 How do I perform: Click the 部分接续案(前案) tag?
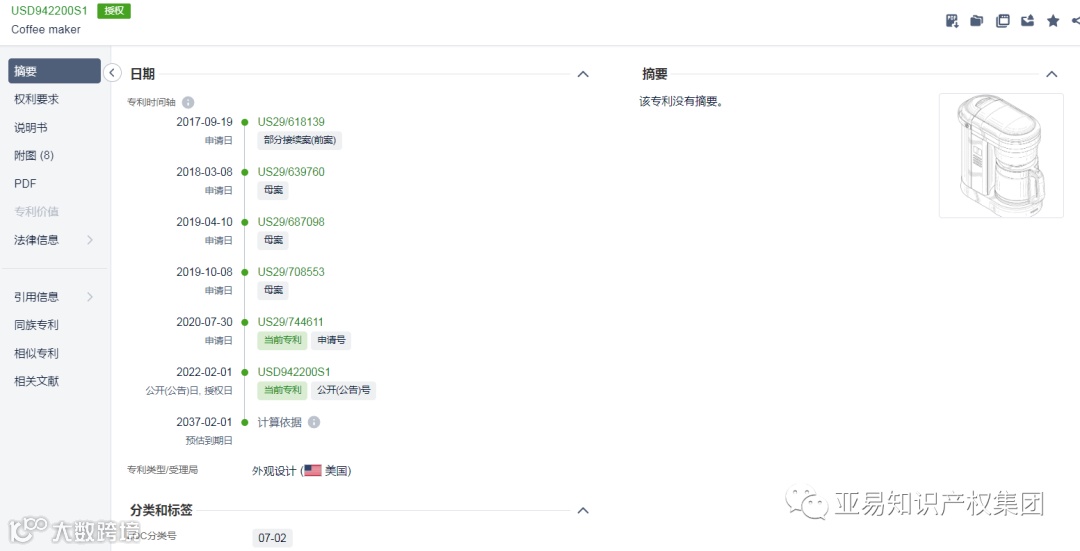point(300,140)
